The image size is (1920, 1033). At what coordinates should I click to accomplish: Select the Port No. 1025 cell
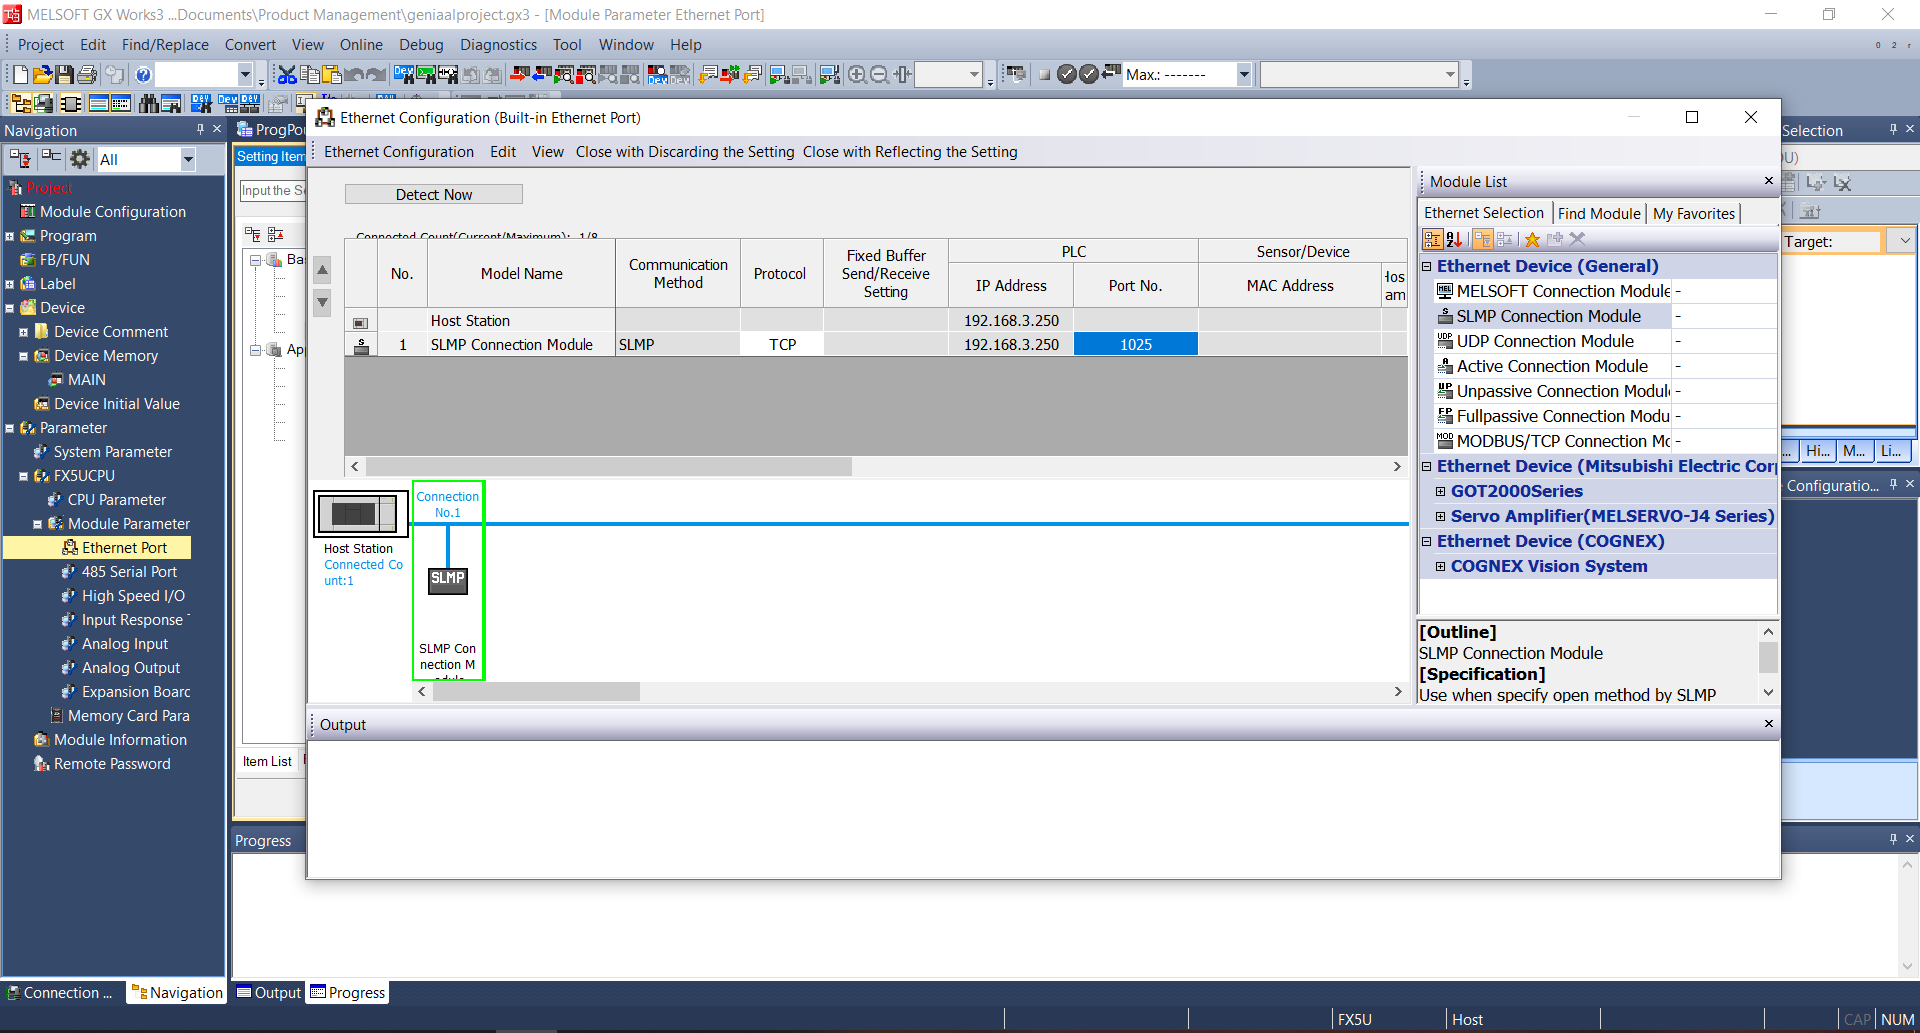(x=1135, y=344)
